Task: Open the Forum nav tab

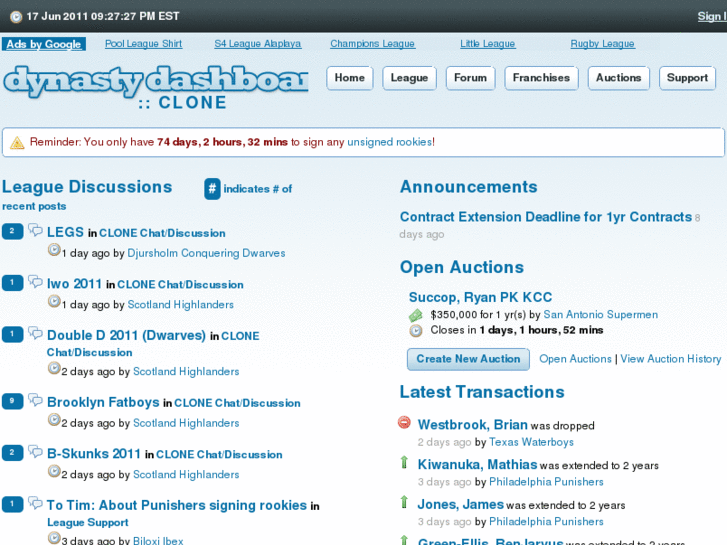Action: pos(471,78)
